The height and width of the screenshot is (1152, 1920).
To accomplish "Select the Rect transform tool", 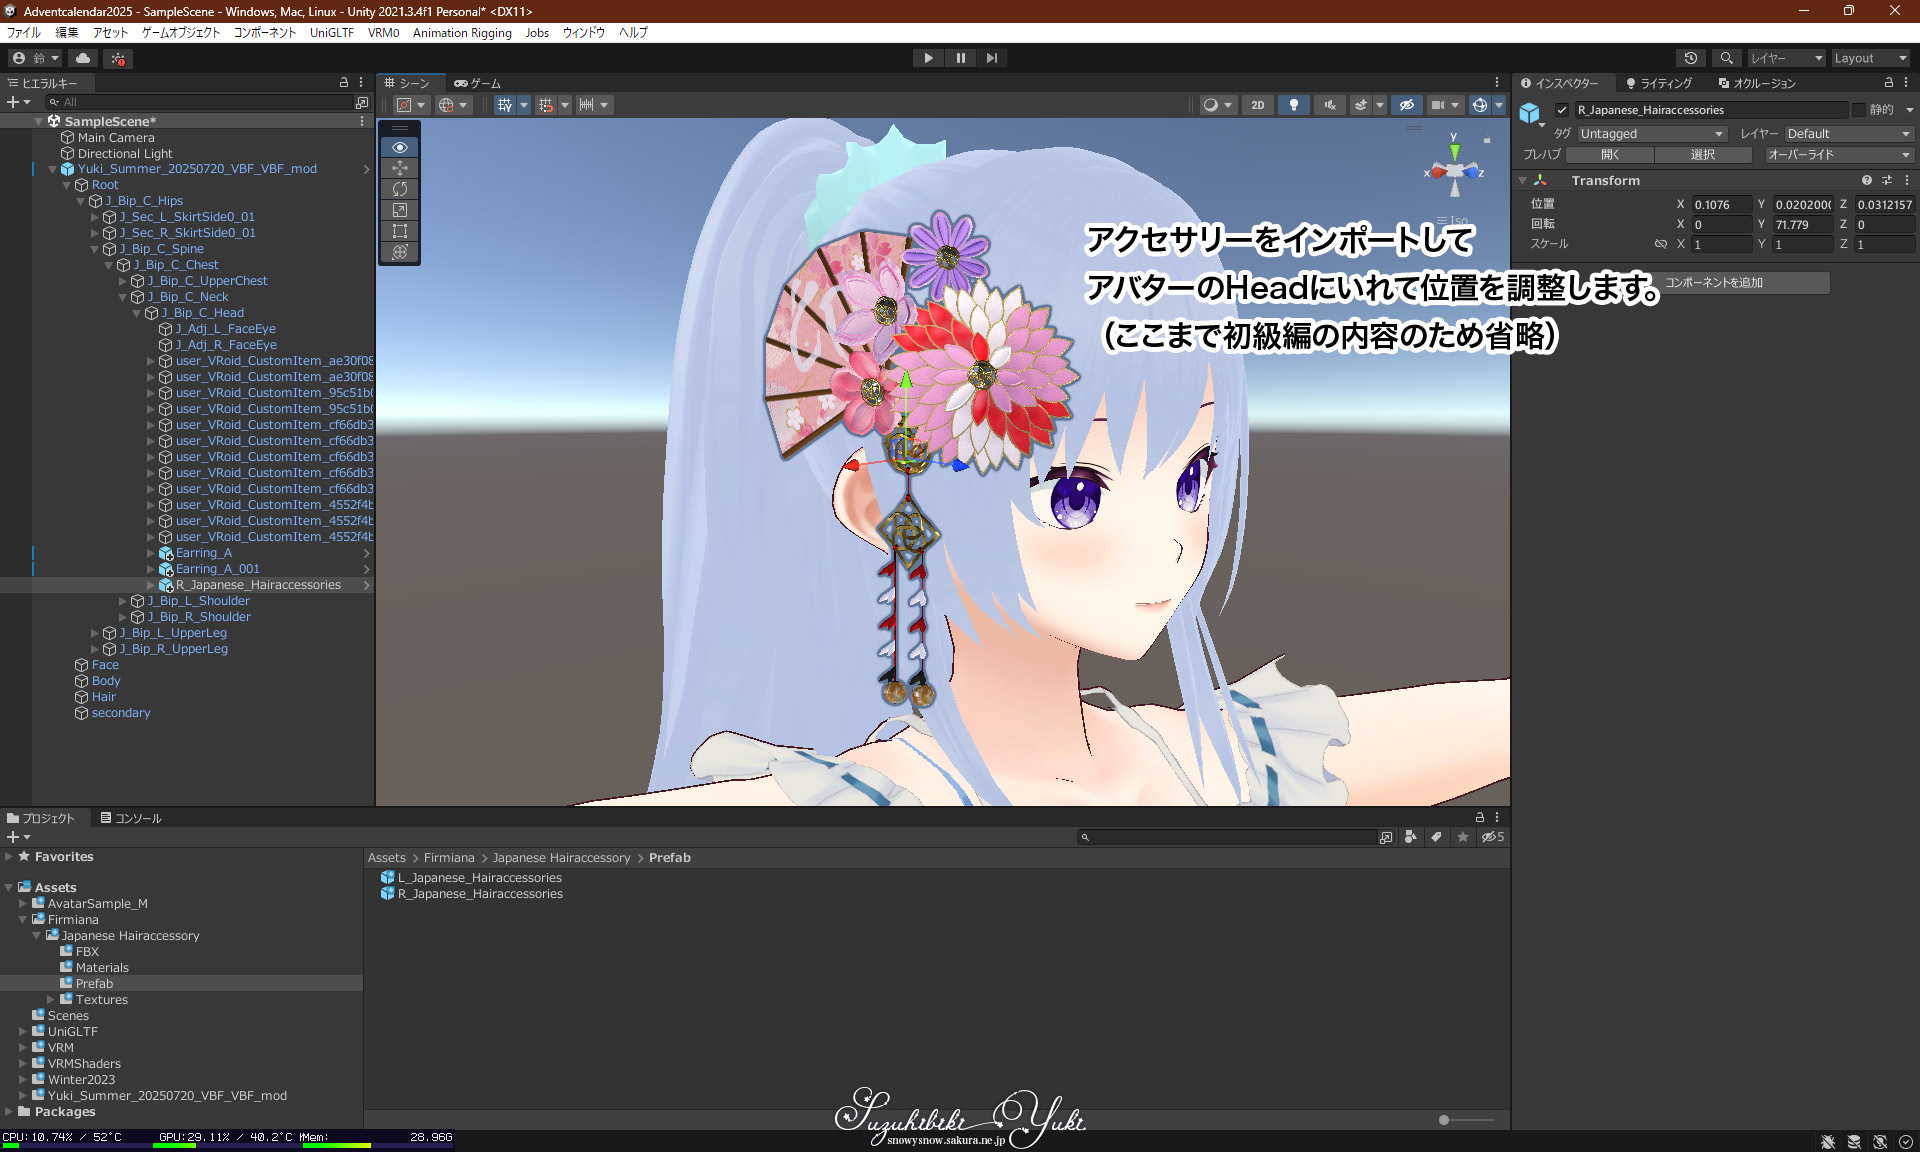I will coord(400,231).
